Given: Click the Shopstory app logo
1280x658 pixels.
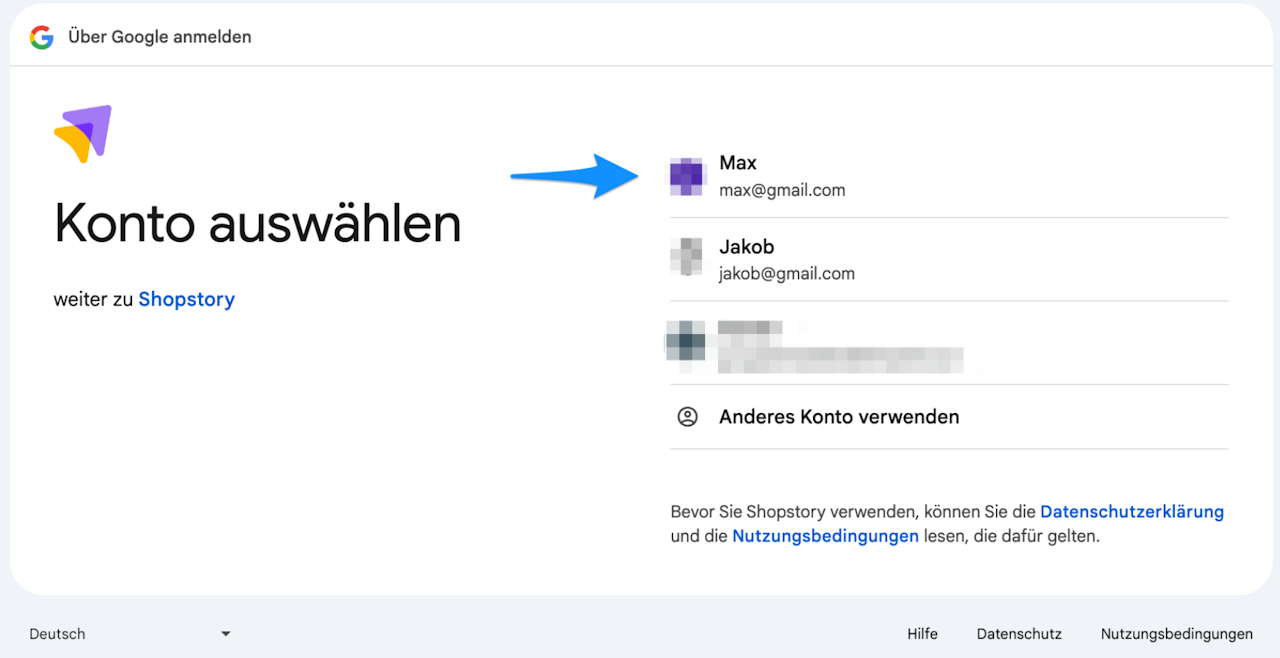Looking at the screenshot, I should (83, 134).
